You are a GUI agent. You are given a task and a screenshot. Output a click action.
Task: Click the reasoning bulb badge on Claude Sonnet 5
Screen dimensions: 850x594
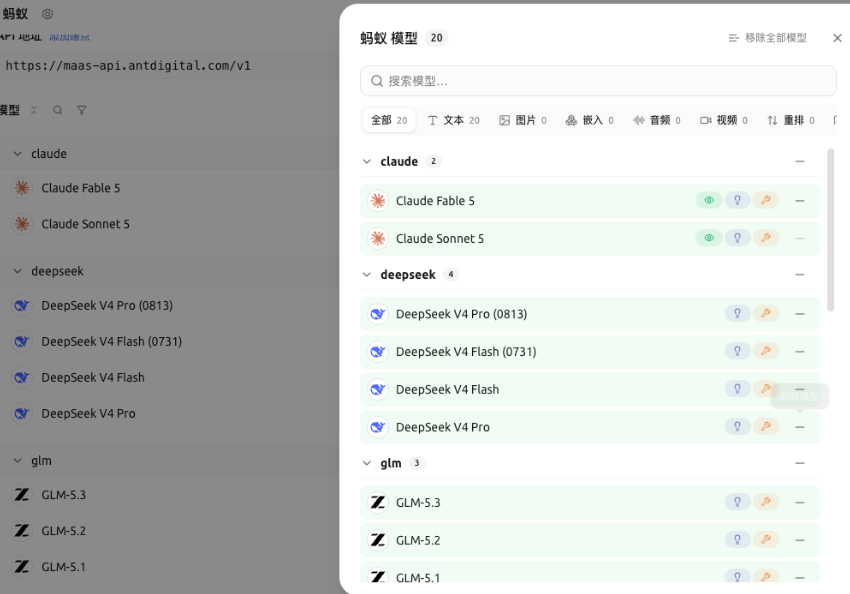[737, 238]
